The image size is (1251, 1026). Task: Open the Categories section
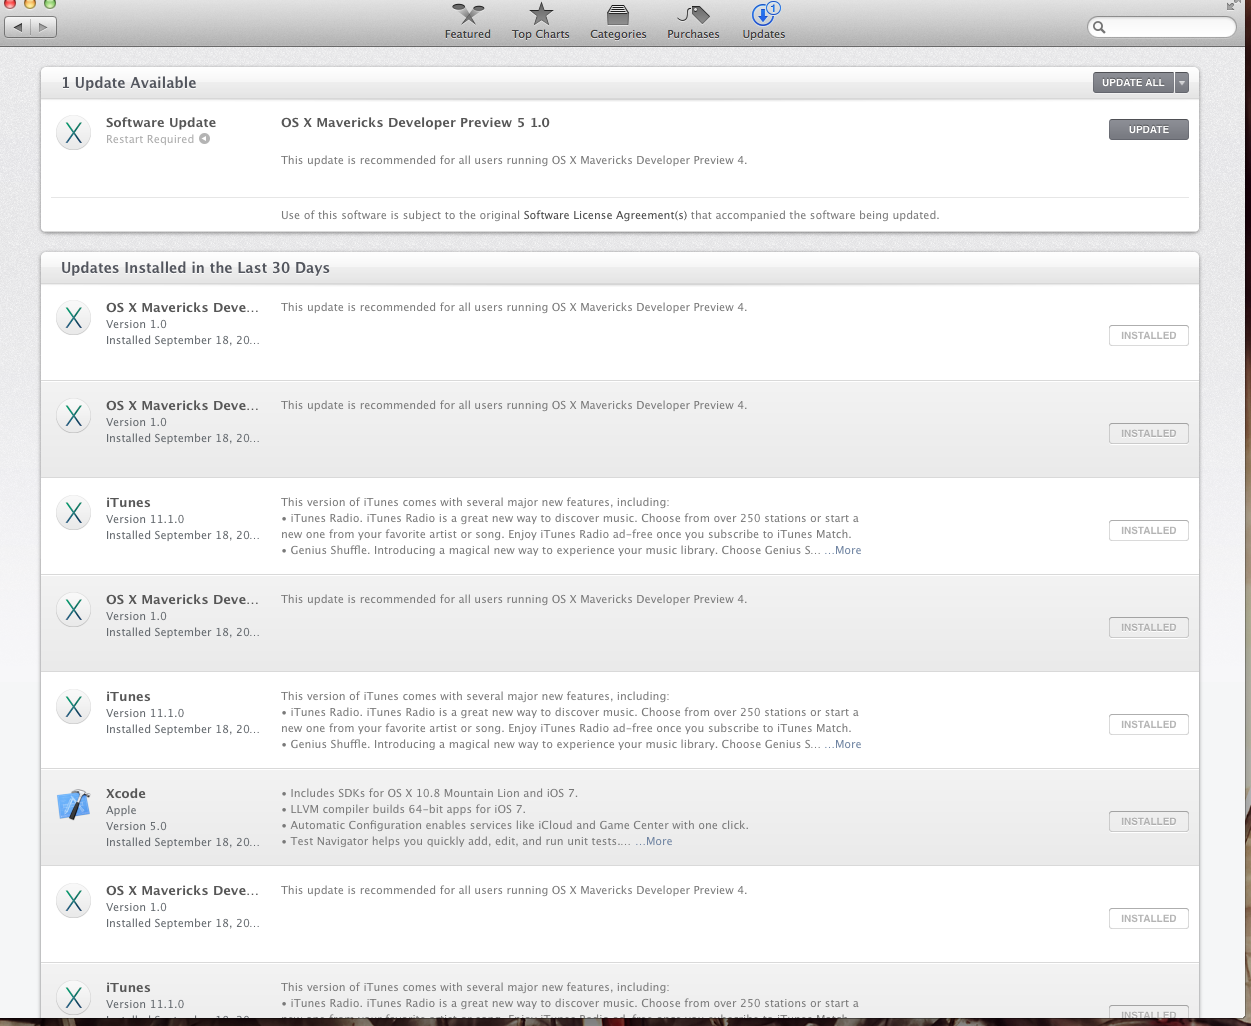(618, 21)
